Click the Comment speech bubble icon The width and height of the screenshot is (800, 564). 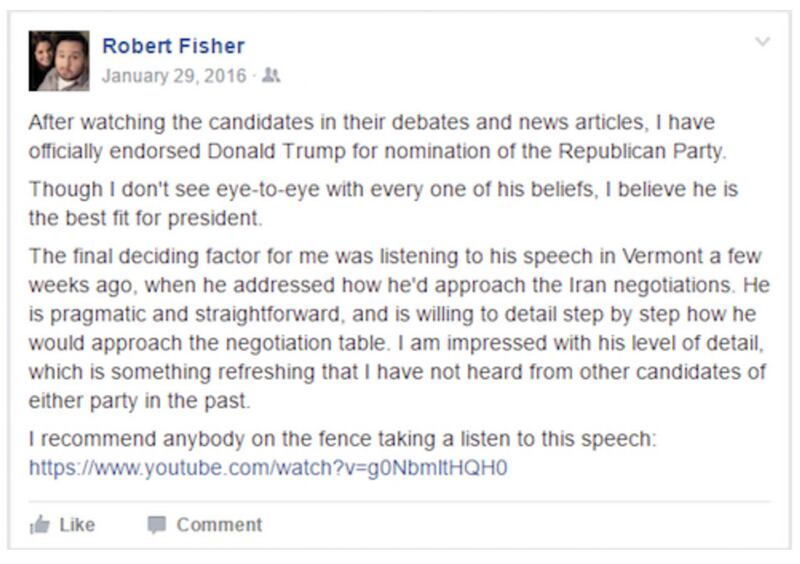point(156,524)
